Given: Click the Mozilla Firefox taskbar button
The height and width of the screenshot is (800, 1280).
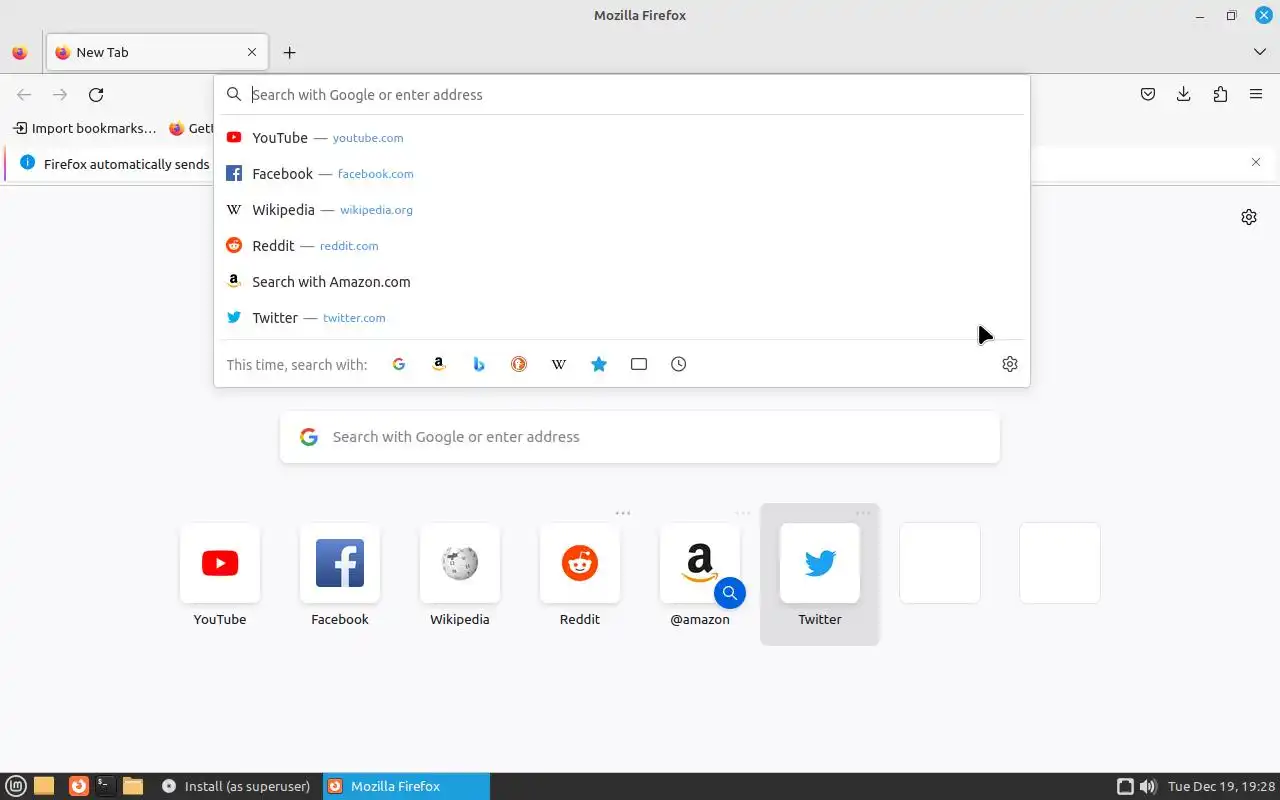Looking at the screenshot, I should pos(406,786).
